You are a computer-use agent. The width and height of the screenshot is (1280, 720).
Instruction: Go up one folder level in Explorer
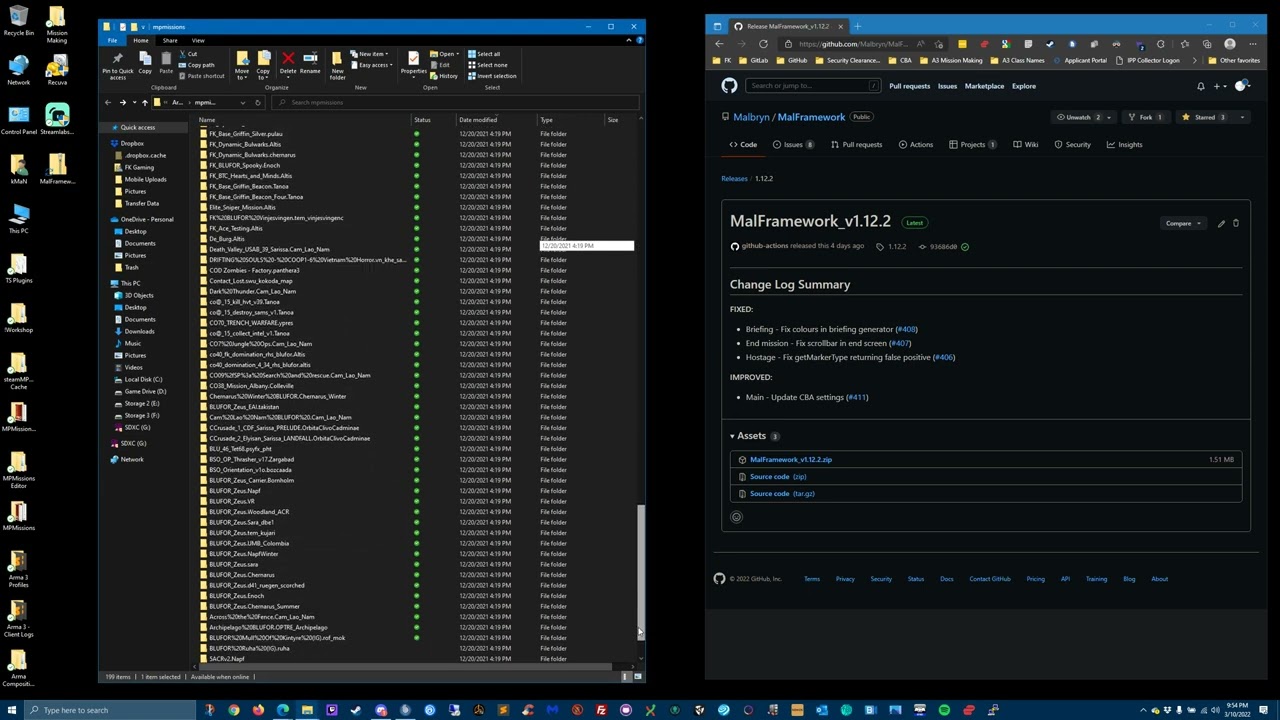144,102
